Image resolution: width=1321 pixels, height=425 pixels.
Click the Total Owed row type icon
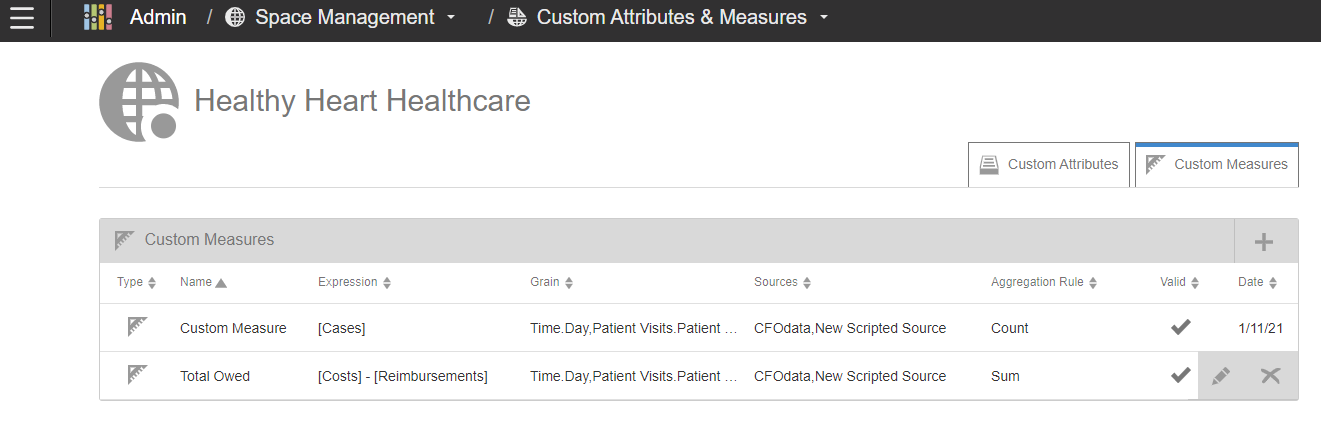tap(137, 375)
